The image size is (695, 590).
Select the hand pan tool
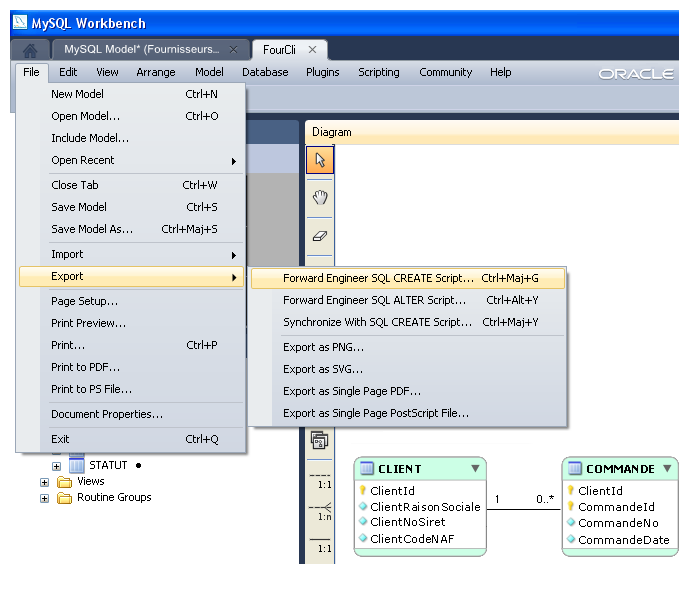coord(320,197)
